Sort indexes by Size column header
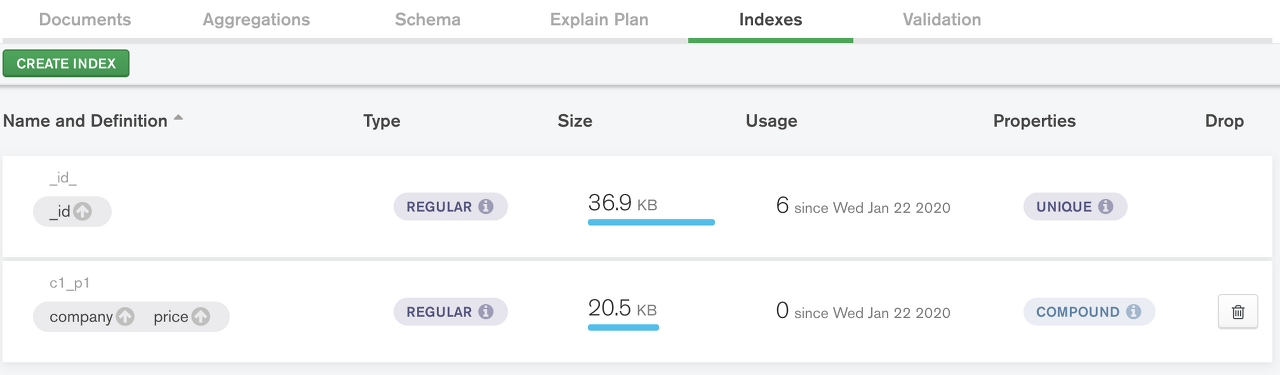 point(575,121)
